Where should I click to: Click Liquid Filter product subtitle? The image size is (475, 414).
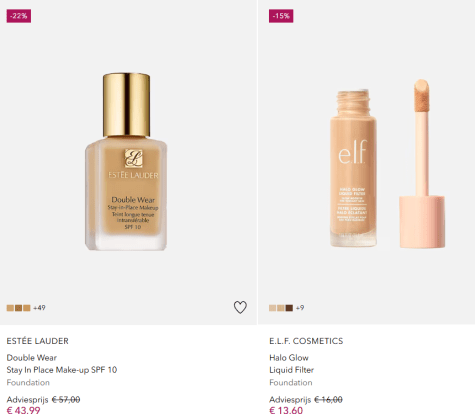coord(291,370)
